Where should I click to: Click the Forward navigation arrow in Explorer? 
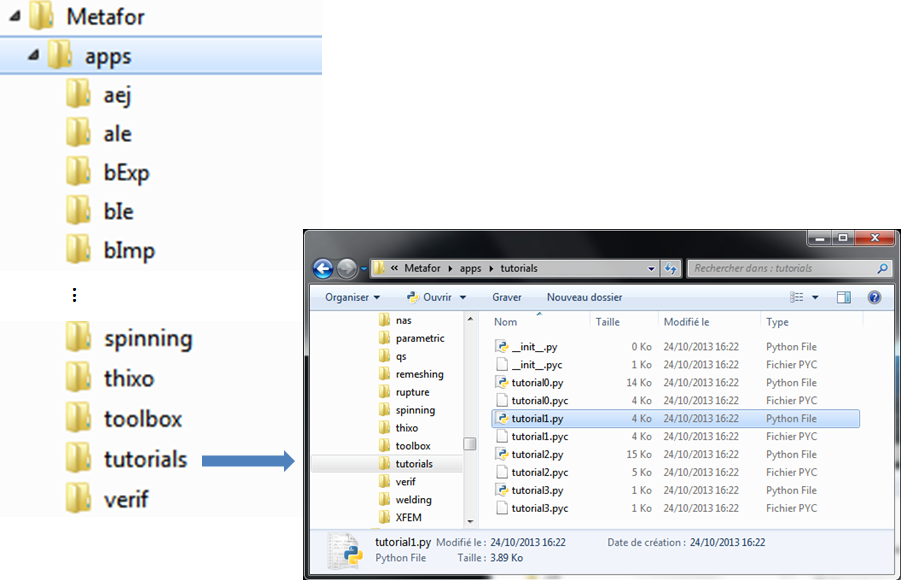(x=346, y=268)
